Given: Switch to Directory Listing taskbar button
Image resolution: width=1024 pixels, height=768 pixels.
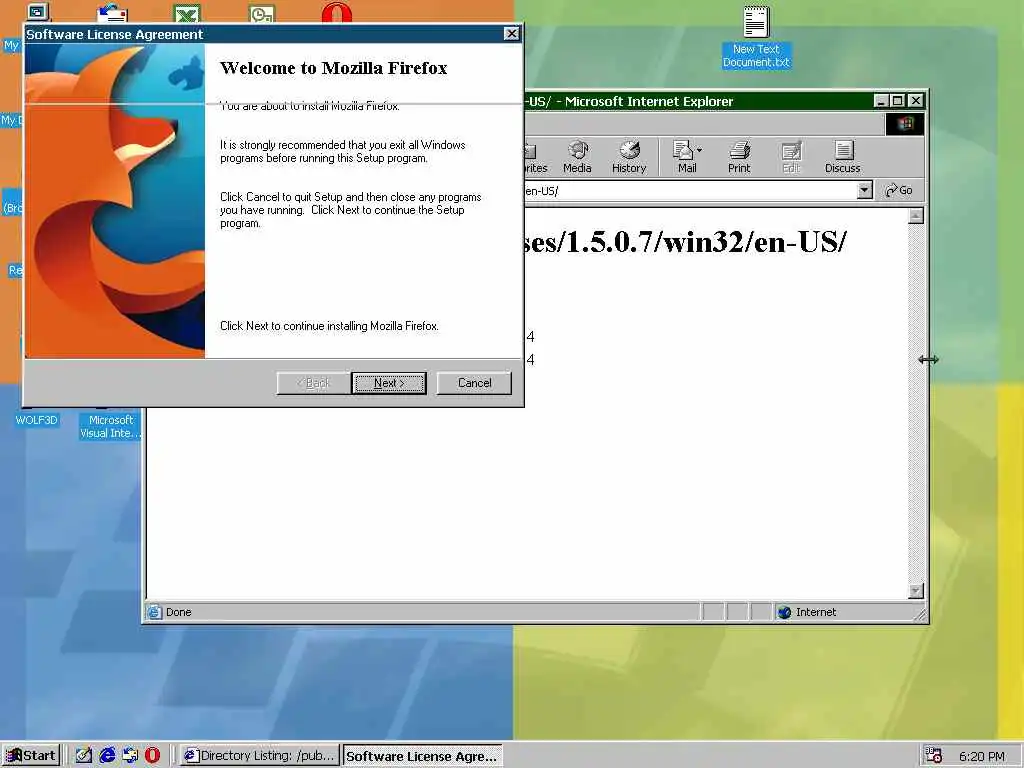Looking at the screenshot, I should tap(260, 756).
